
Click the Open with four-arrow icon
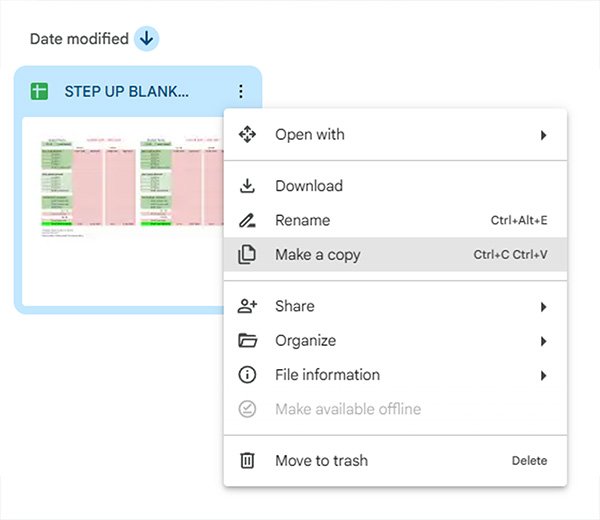(x=247, y=135)
